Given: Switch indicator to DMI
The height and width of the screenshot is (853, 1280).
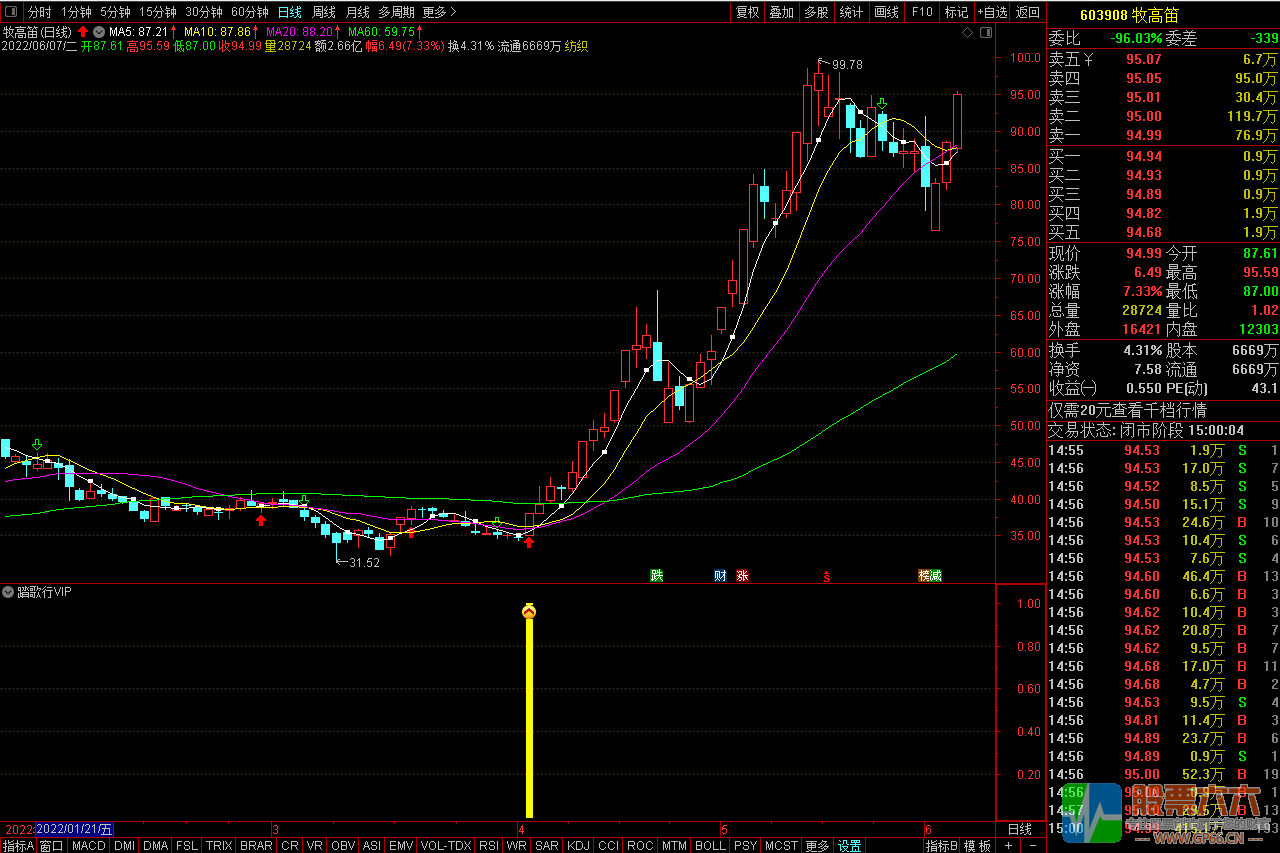Looking at the screenshot, I should (124, 846).
